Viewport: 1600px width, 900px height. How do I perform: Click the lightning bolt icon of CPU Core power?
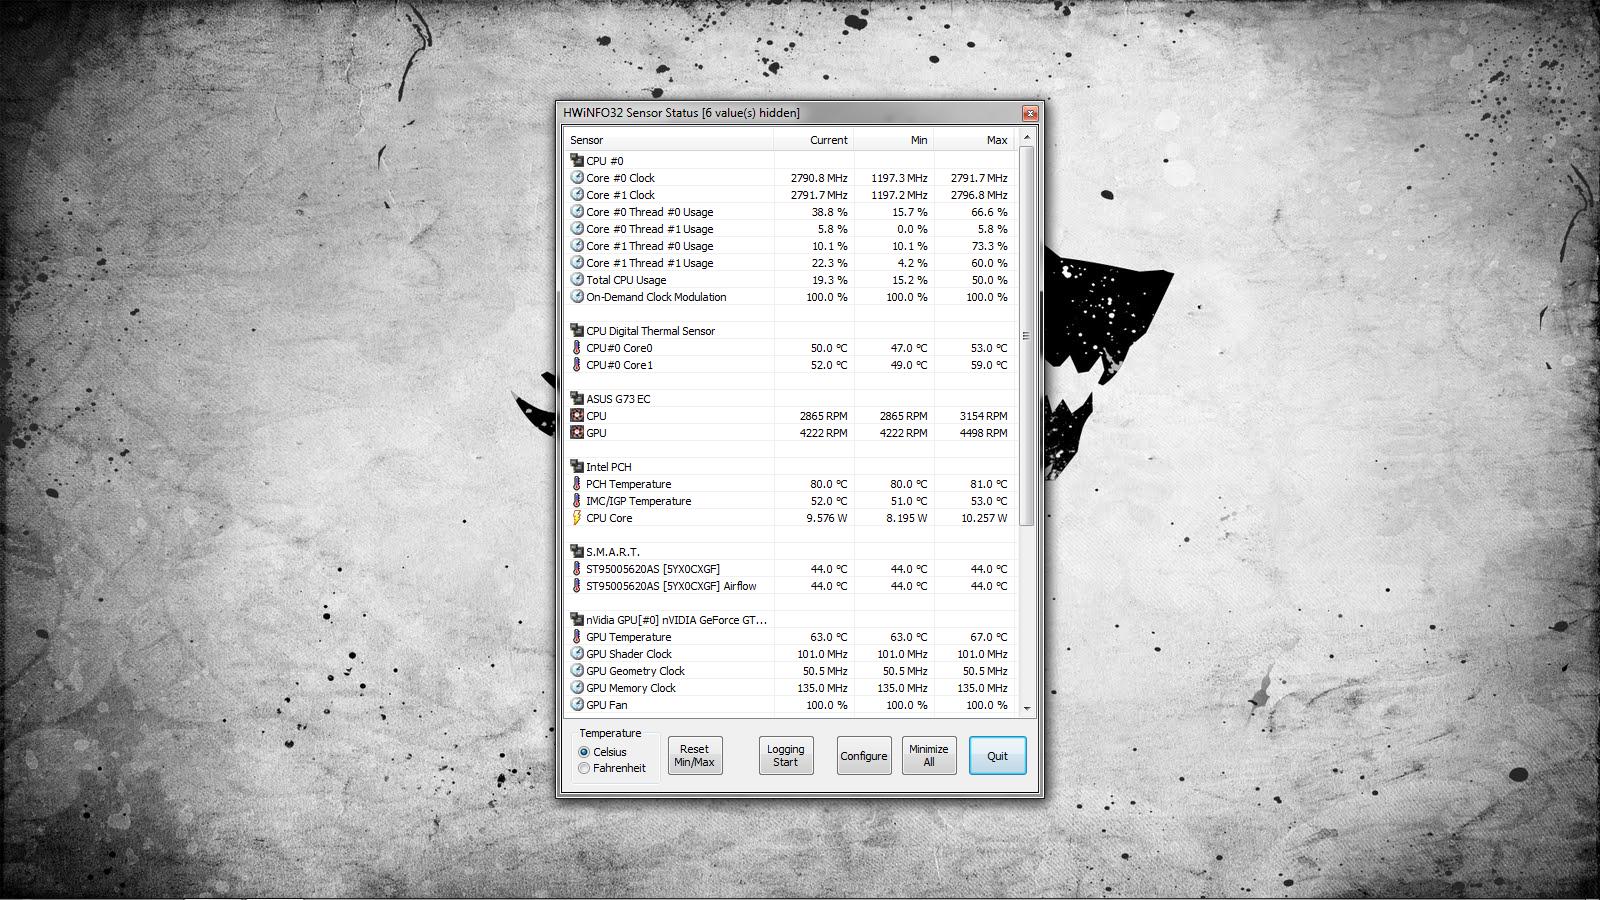(x=577, y=518)
